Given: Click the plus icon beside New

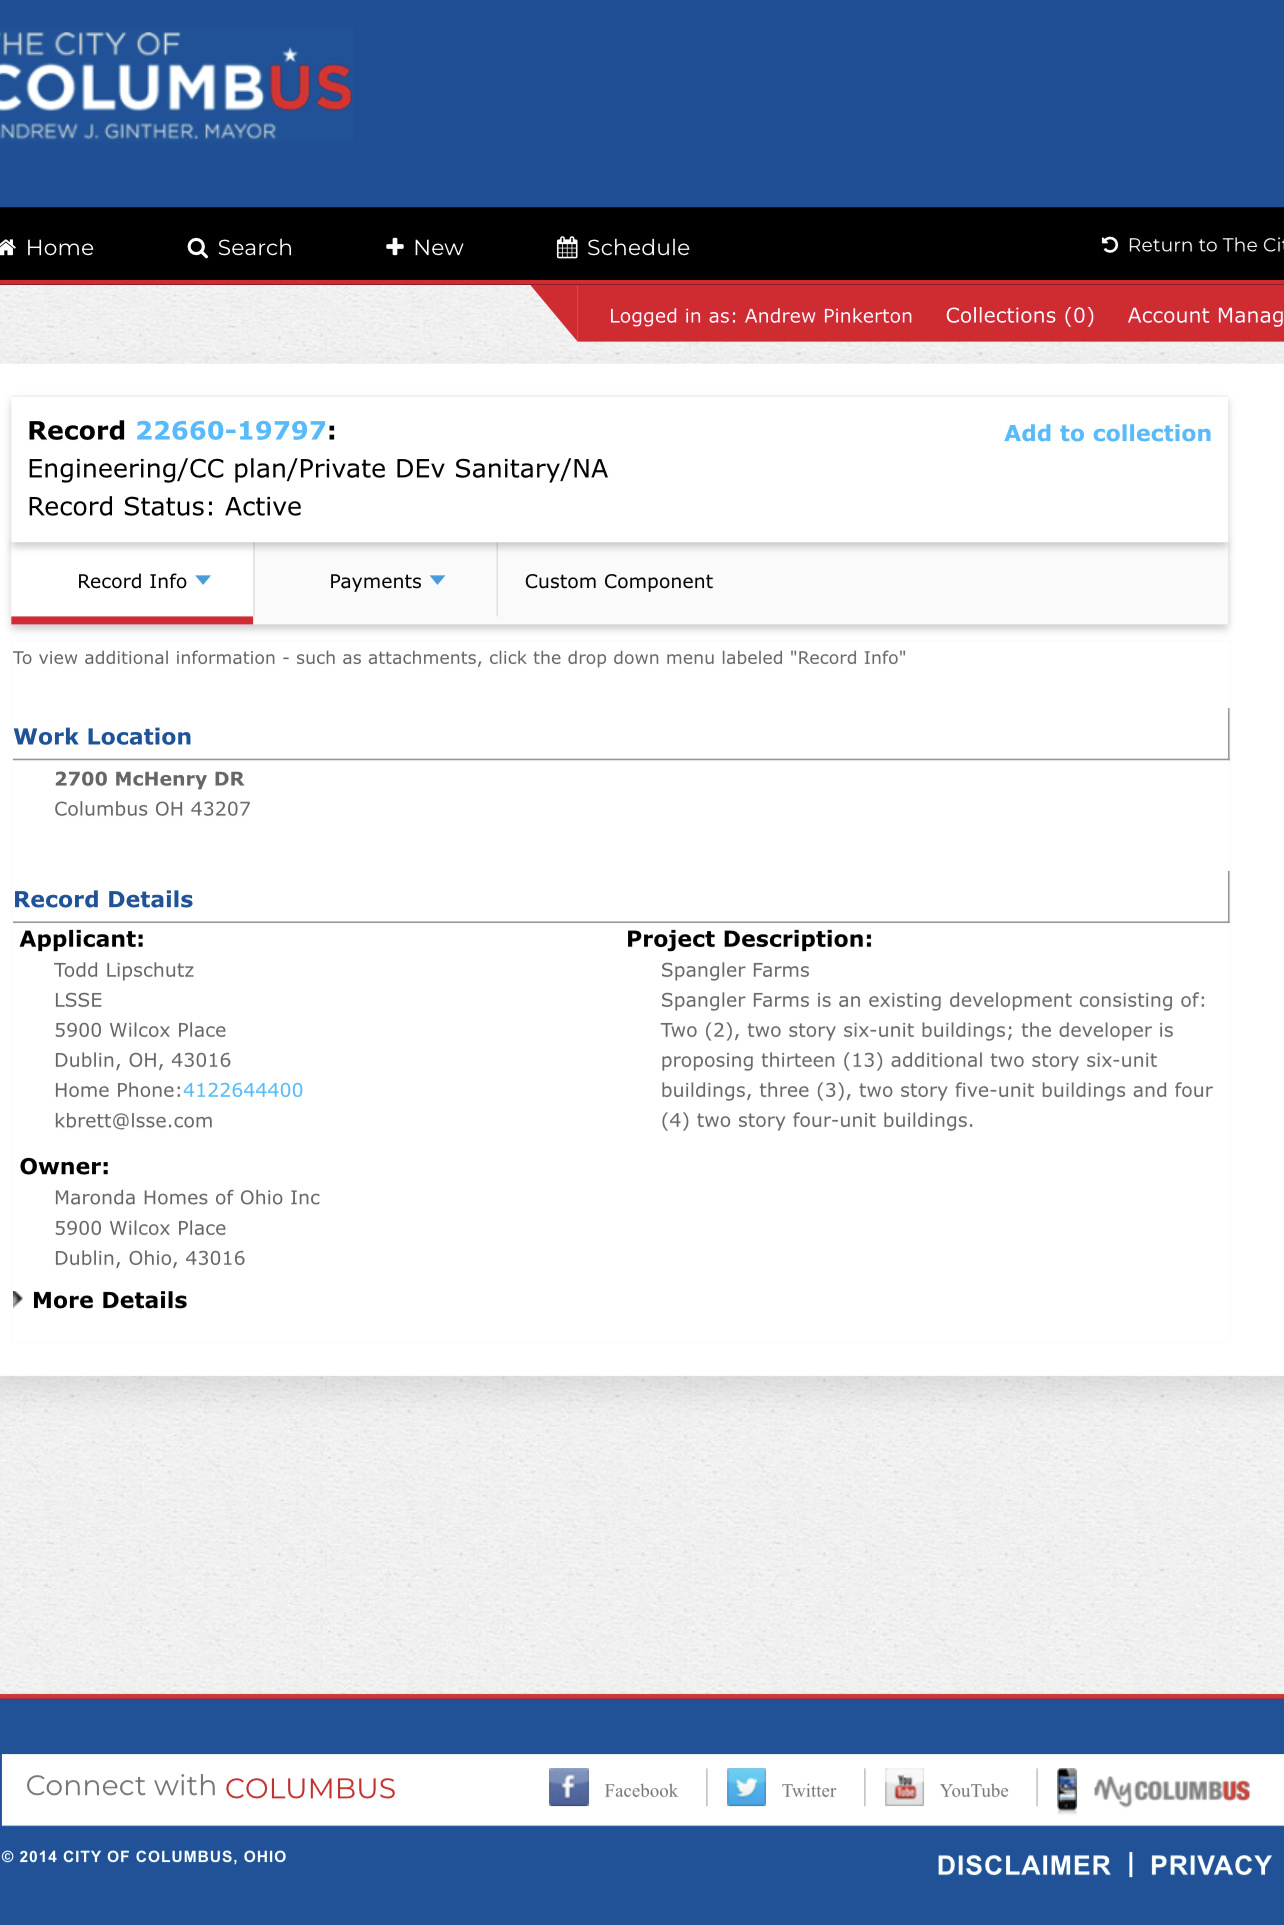Looking at the screenshot, I should pyautogui.click(x=395, y=247).
